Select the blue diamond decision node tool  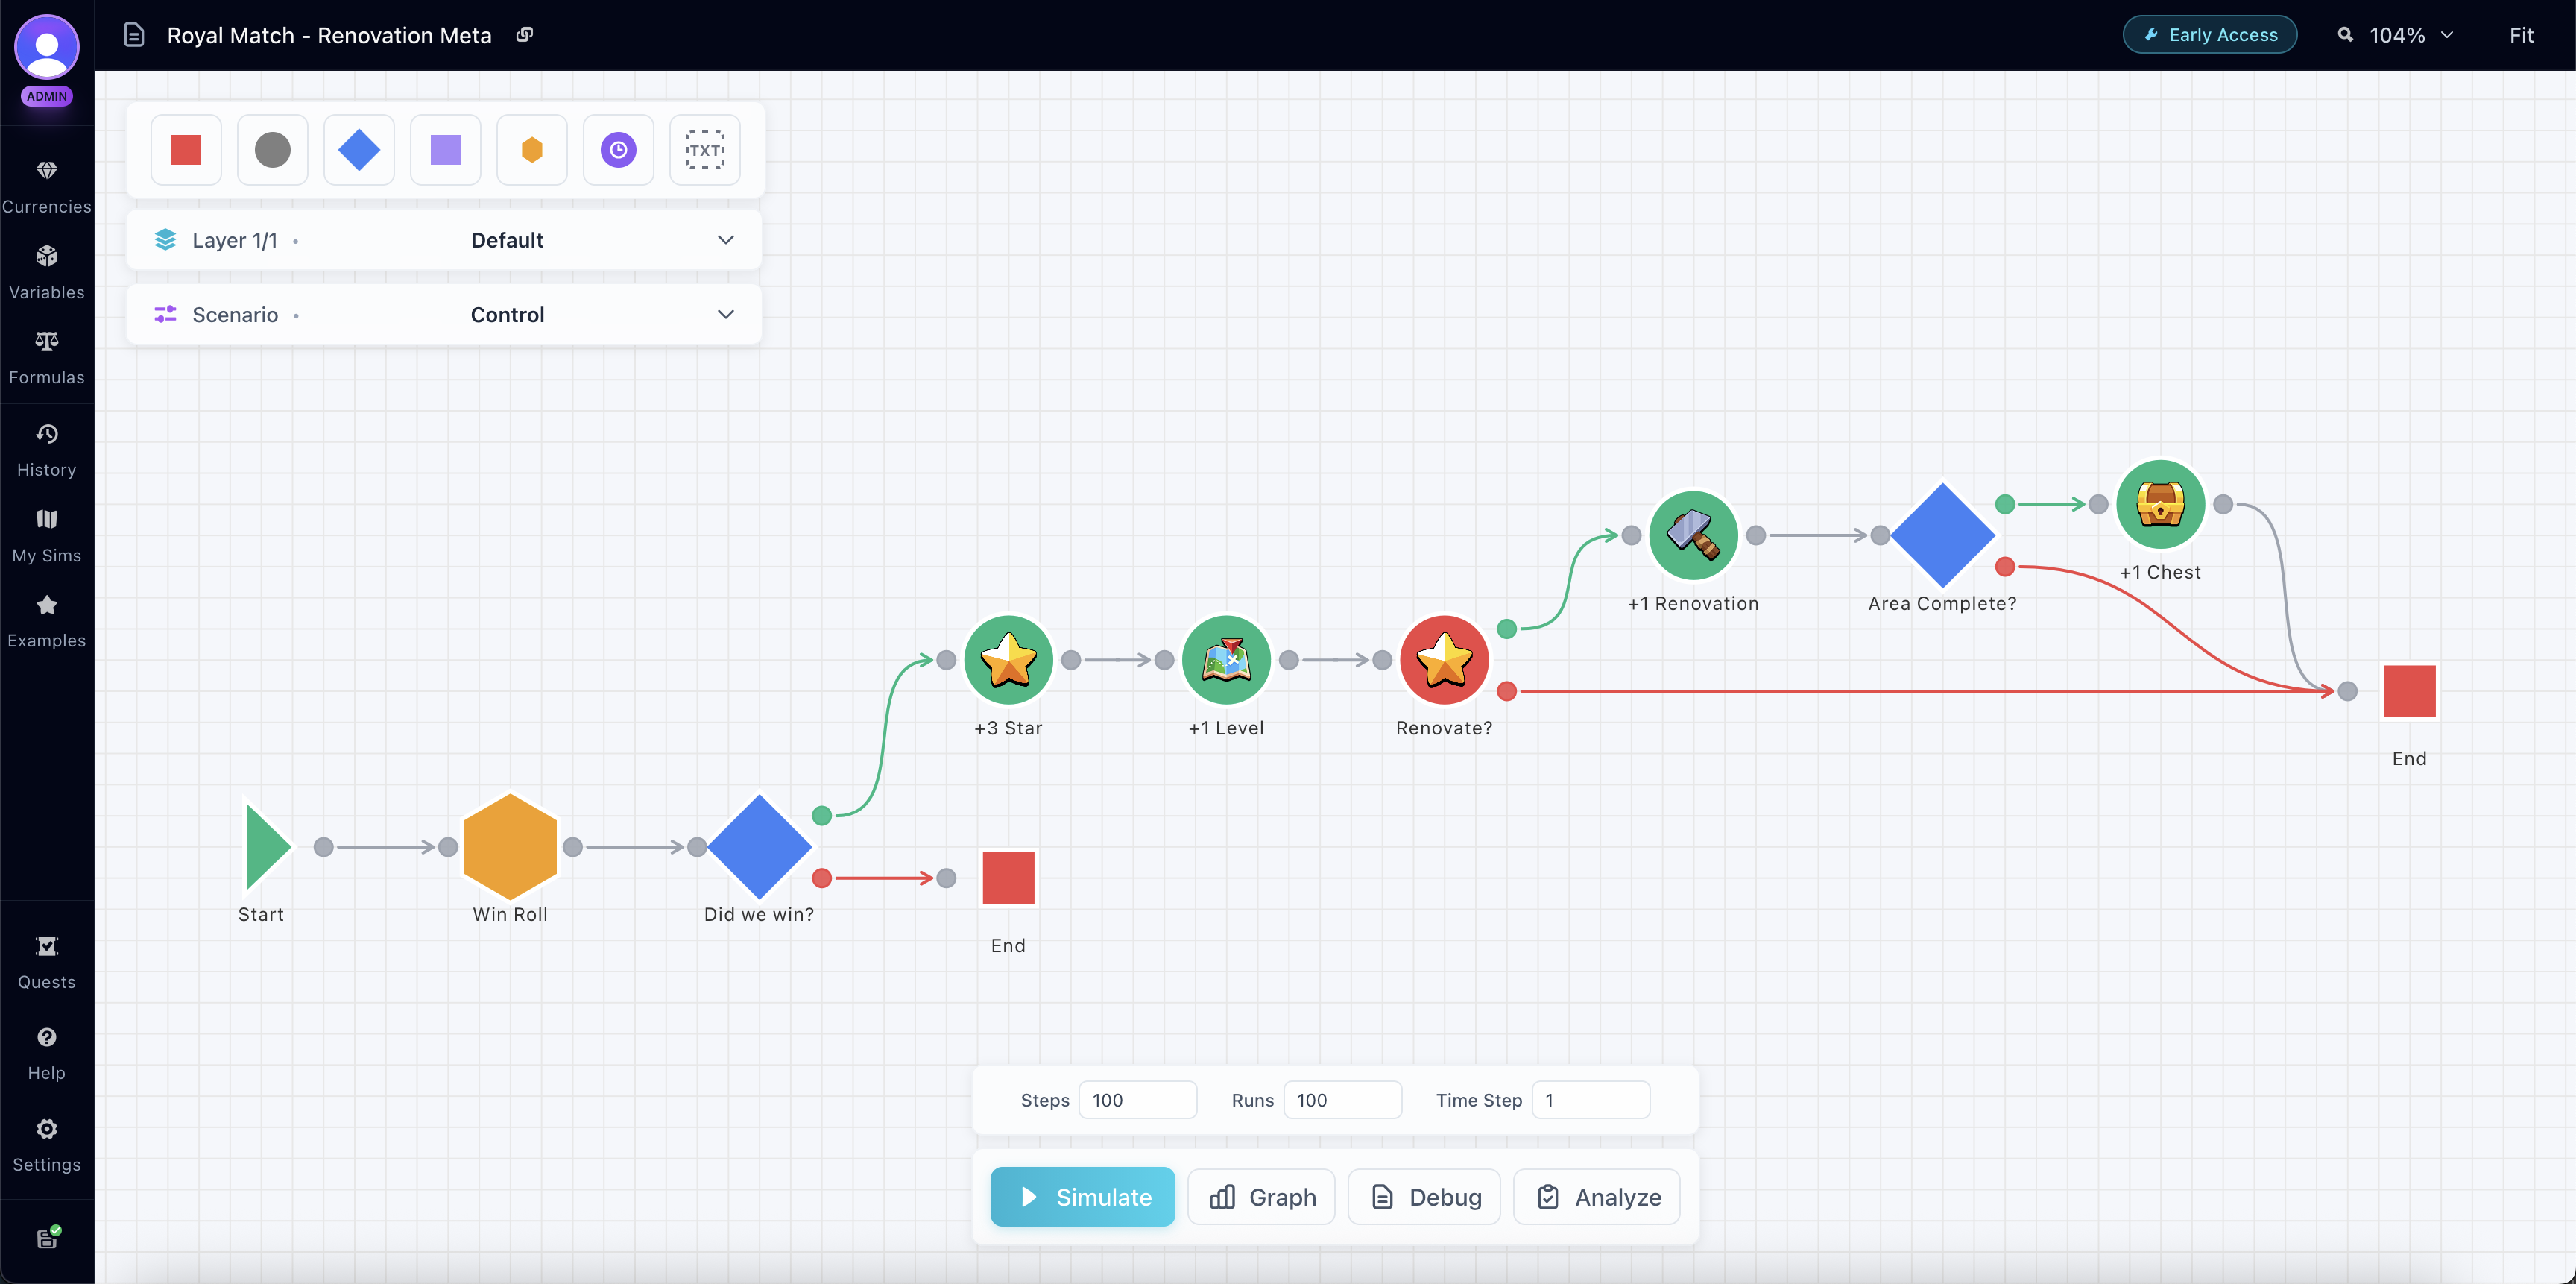pos(359,150)
